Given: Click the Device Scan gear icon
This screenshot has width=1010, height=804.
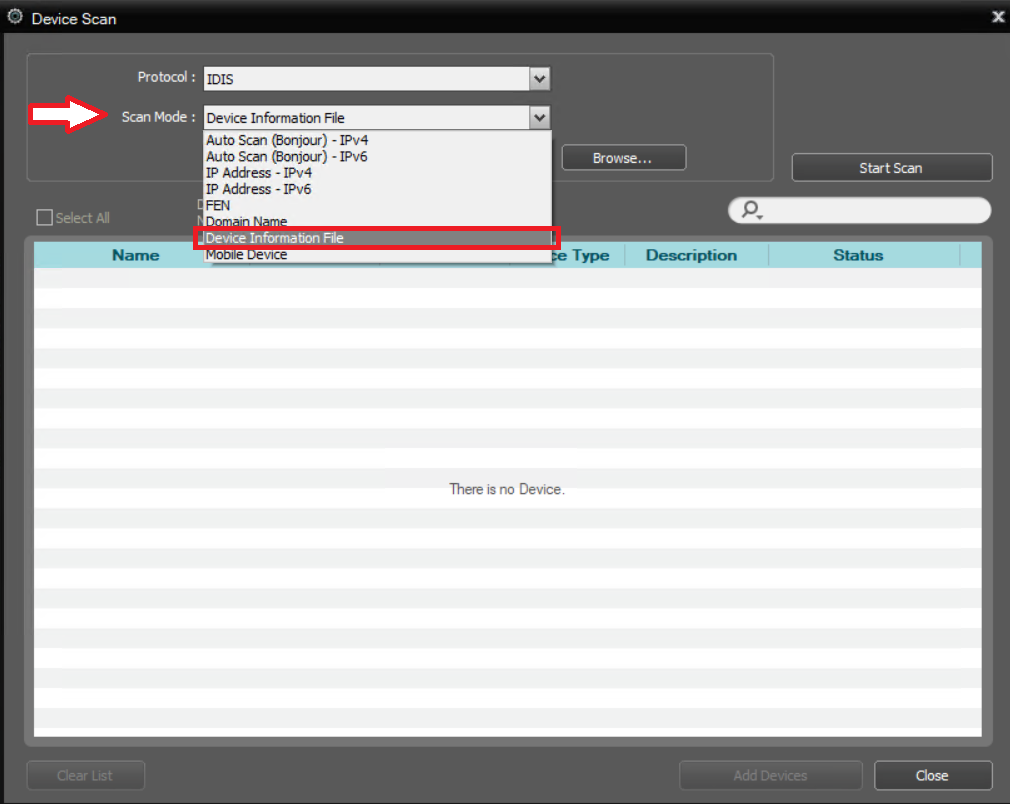Looking at the screenshot, I should coord(15,17).
